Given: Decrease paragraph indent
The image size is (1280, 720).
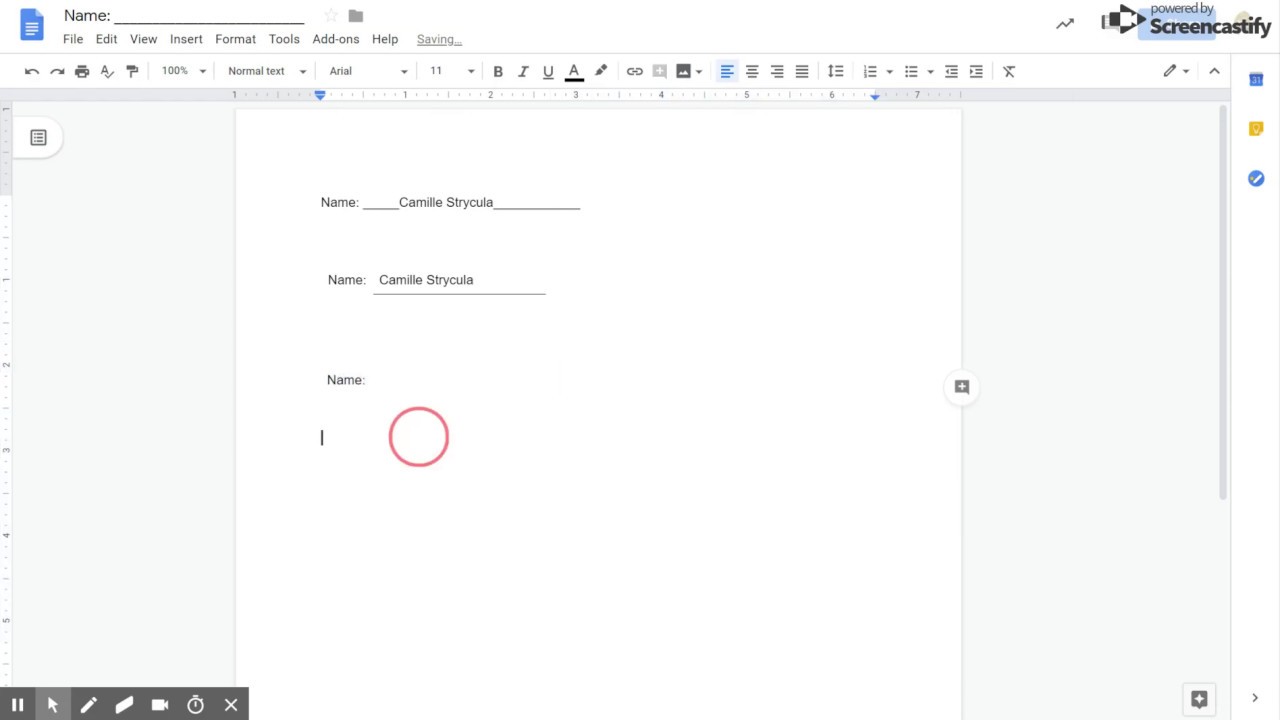Looking at the screenshot, I should 951,71.
